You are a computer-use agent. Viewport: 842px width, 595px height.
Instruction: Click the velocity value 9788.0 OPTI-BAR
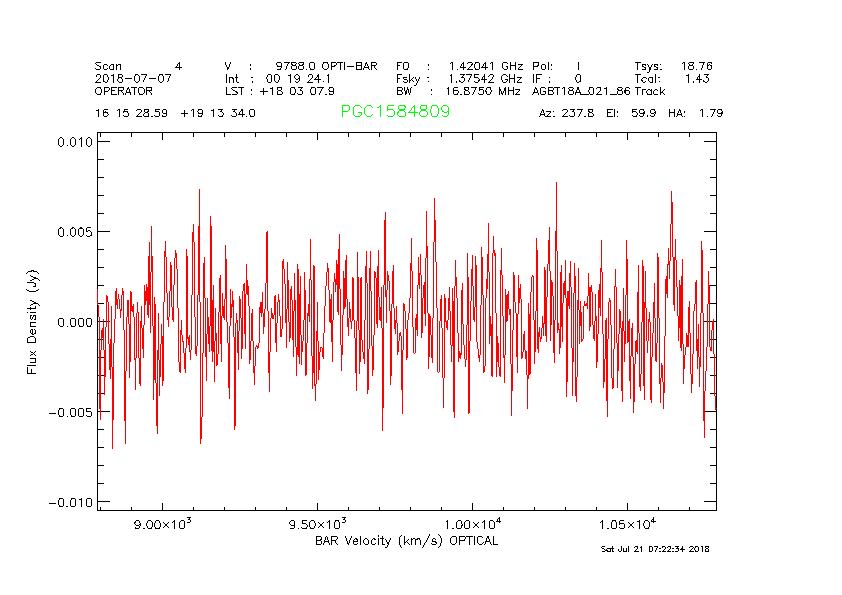(326, 66)
